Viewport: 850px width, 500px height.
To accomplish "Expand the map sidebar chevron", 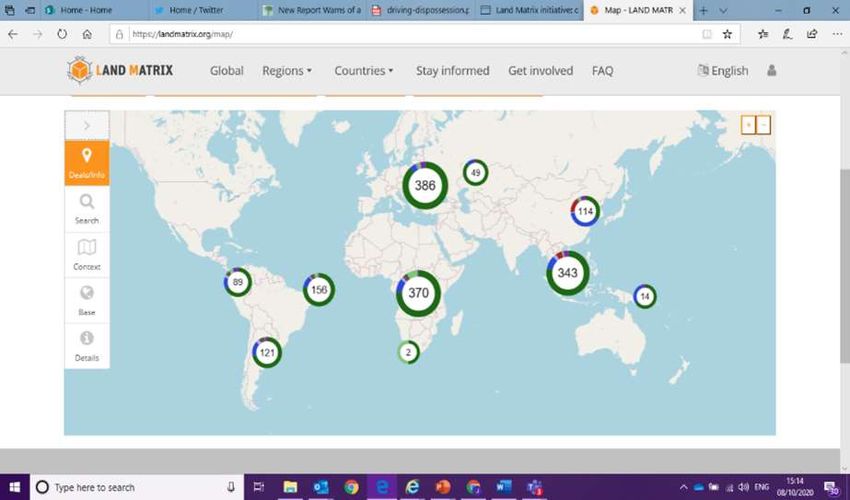I will point(87,125).
